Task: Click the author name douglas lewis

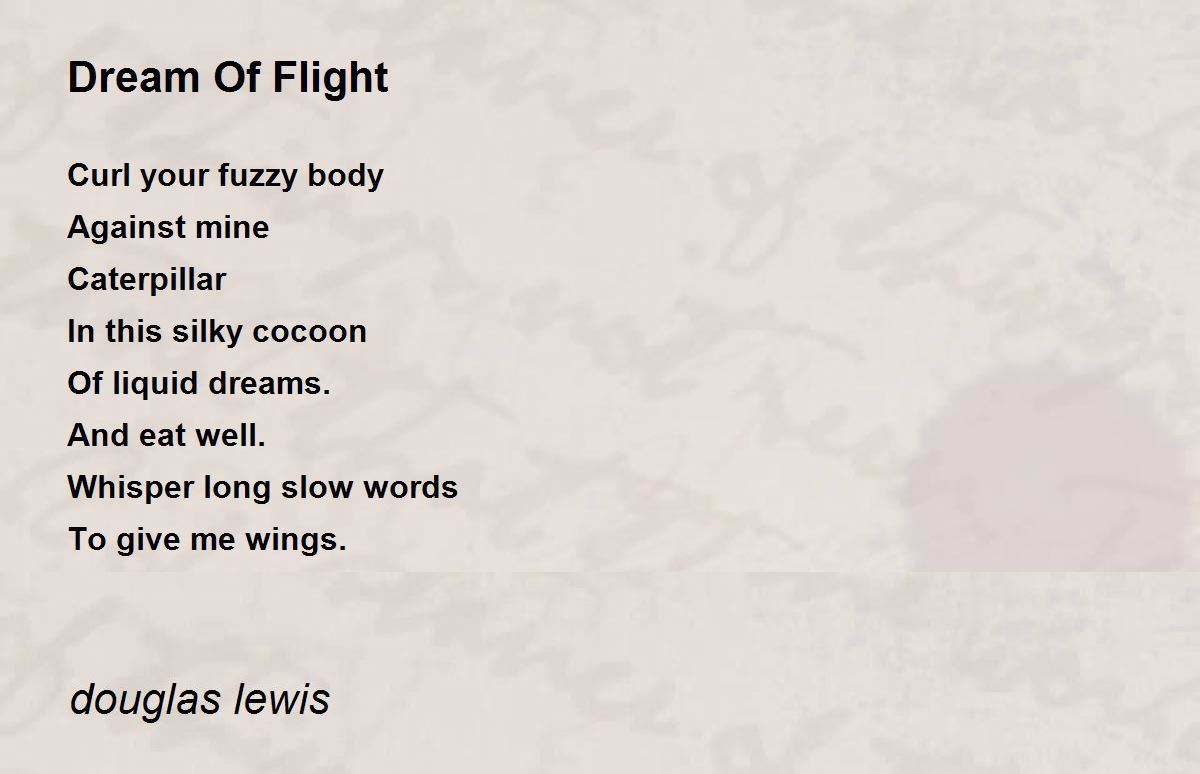Action: pos(200,699)
